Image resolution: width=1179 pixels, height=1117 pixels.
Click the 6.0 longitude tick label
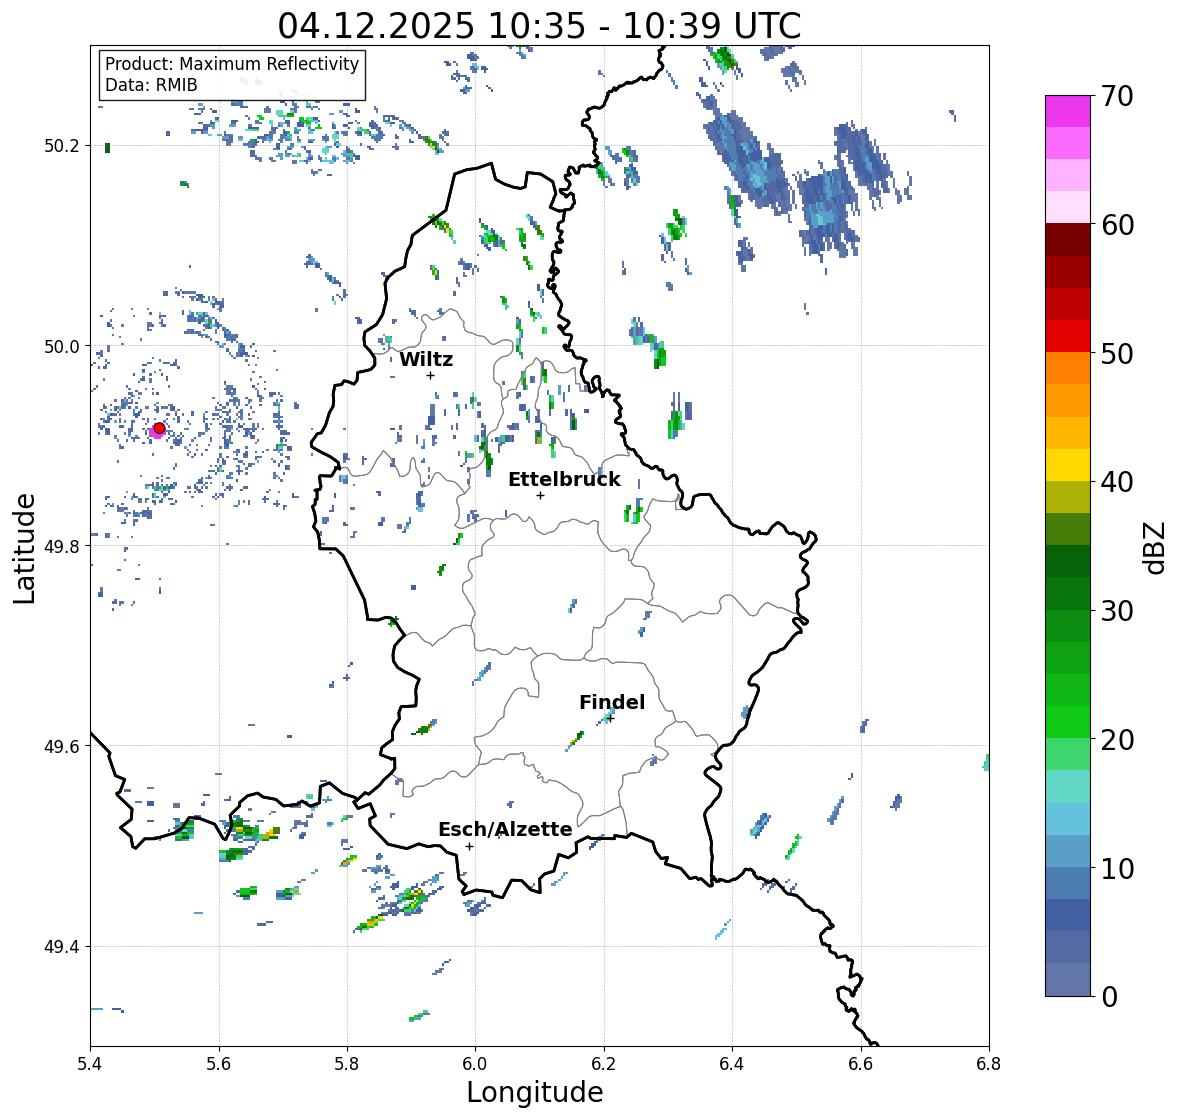pos(475,1063)
